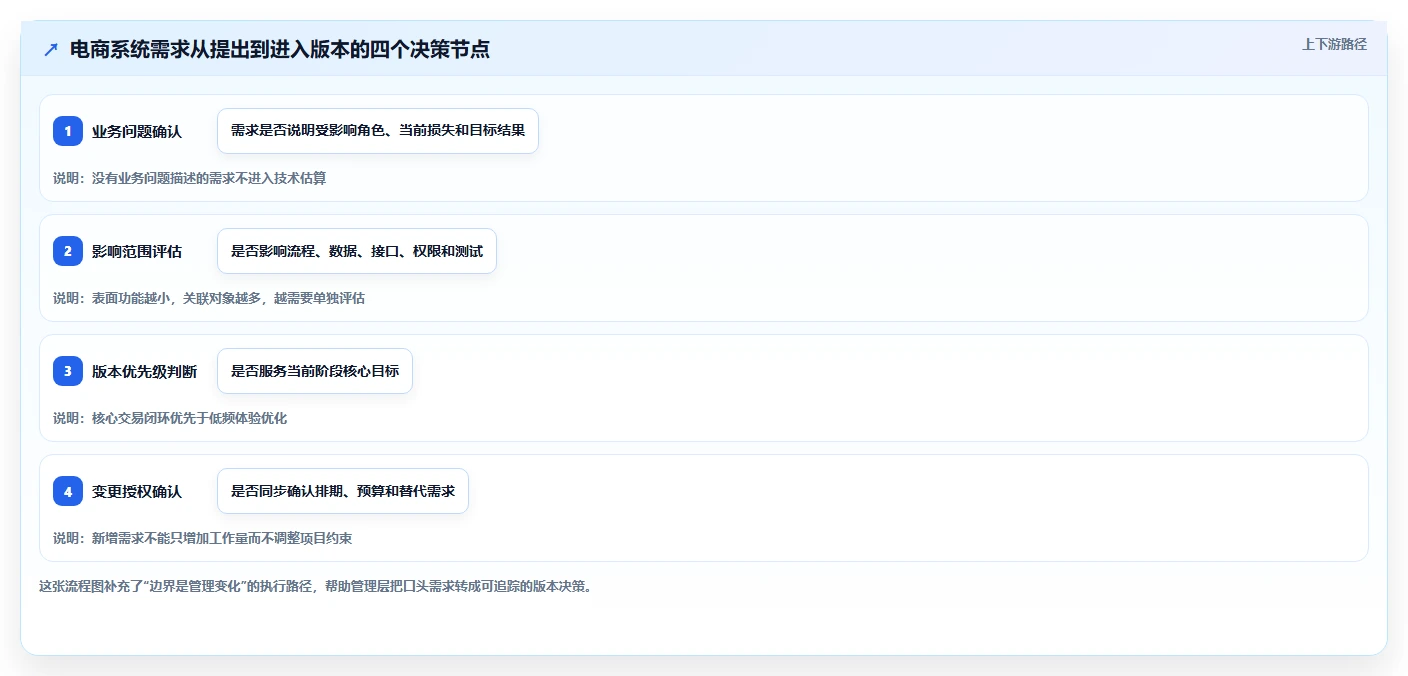Select the chip 是否同步确认排期、预算和替代需求
Image resolution: width=1408 pixels, height=676 pixels.
pos(343,491)
